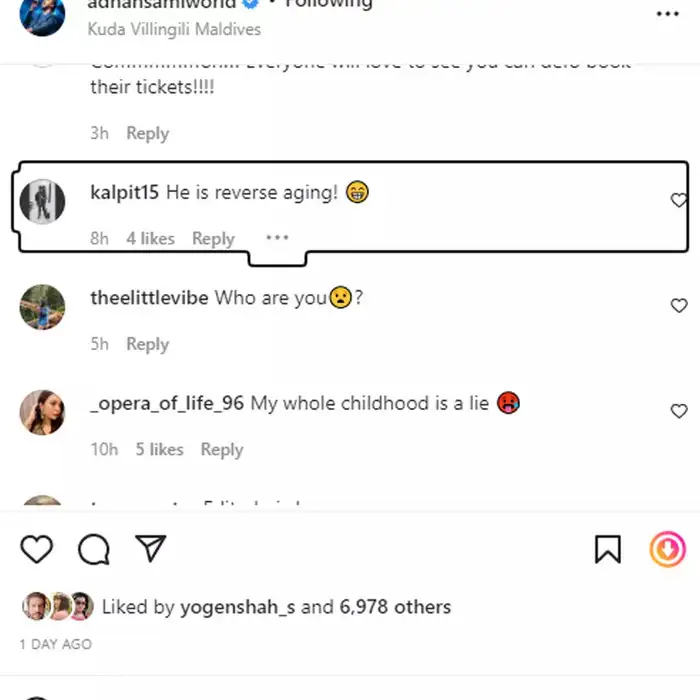Like _opera_of_life_96's comment heart
The width and height of the screenshot is (700, 700).
pyautogui.click(x=679, y=411)
